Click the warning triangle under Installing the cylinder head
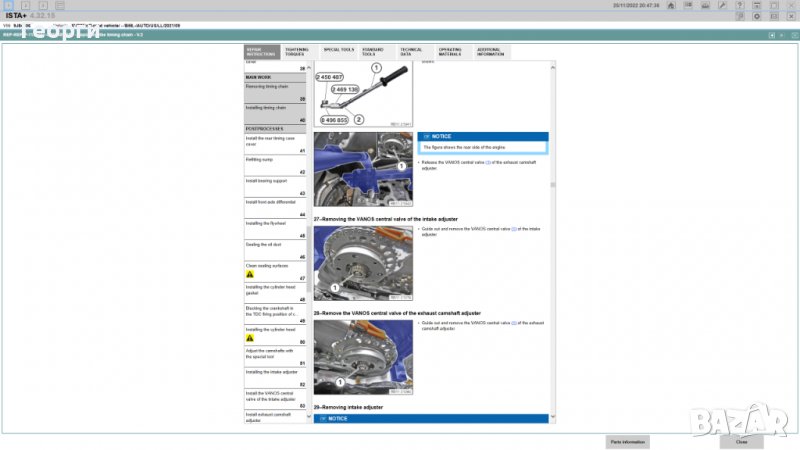Screen dimensions: 800x450 point(250,338)
